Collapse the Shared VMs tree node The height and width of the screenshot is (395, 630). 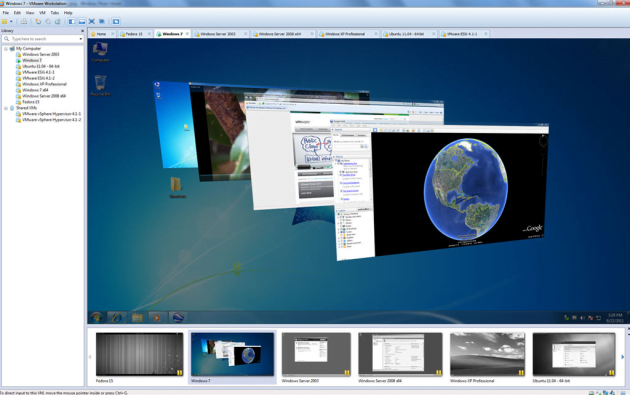coord(6,108)
